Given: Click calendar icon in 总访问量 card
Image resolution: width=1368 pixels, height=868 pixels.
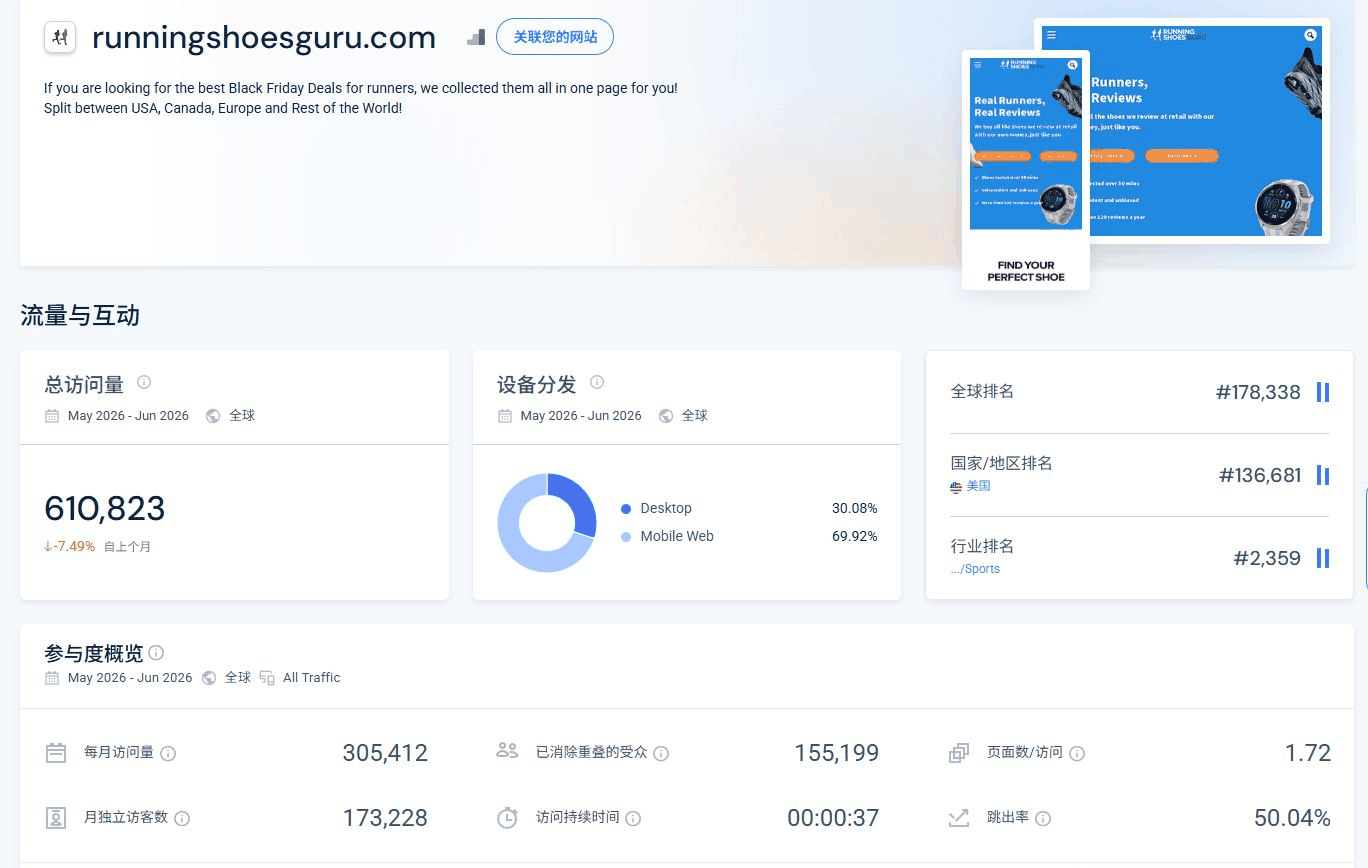Looking at the screenshot, I should pyautogui.click(x=52, y=416).
